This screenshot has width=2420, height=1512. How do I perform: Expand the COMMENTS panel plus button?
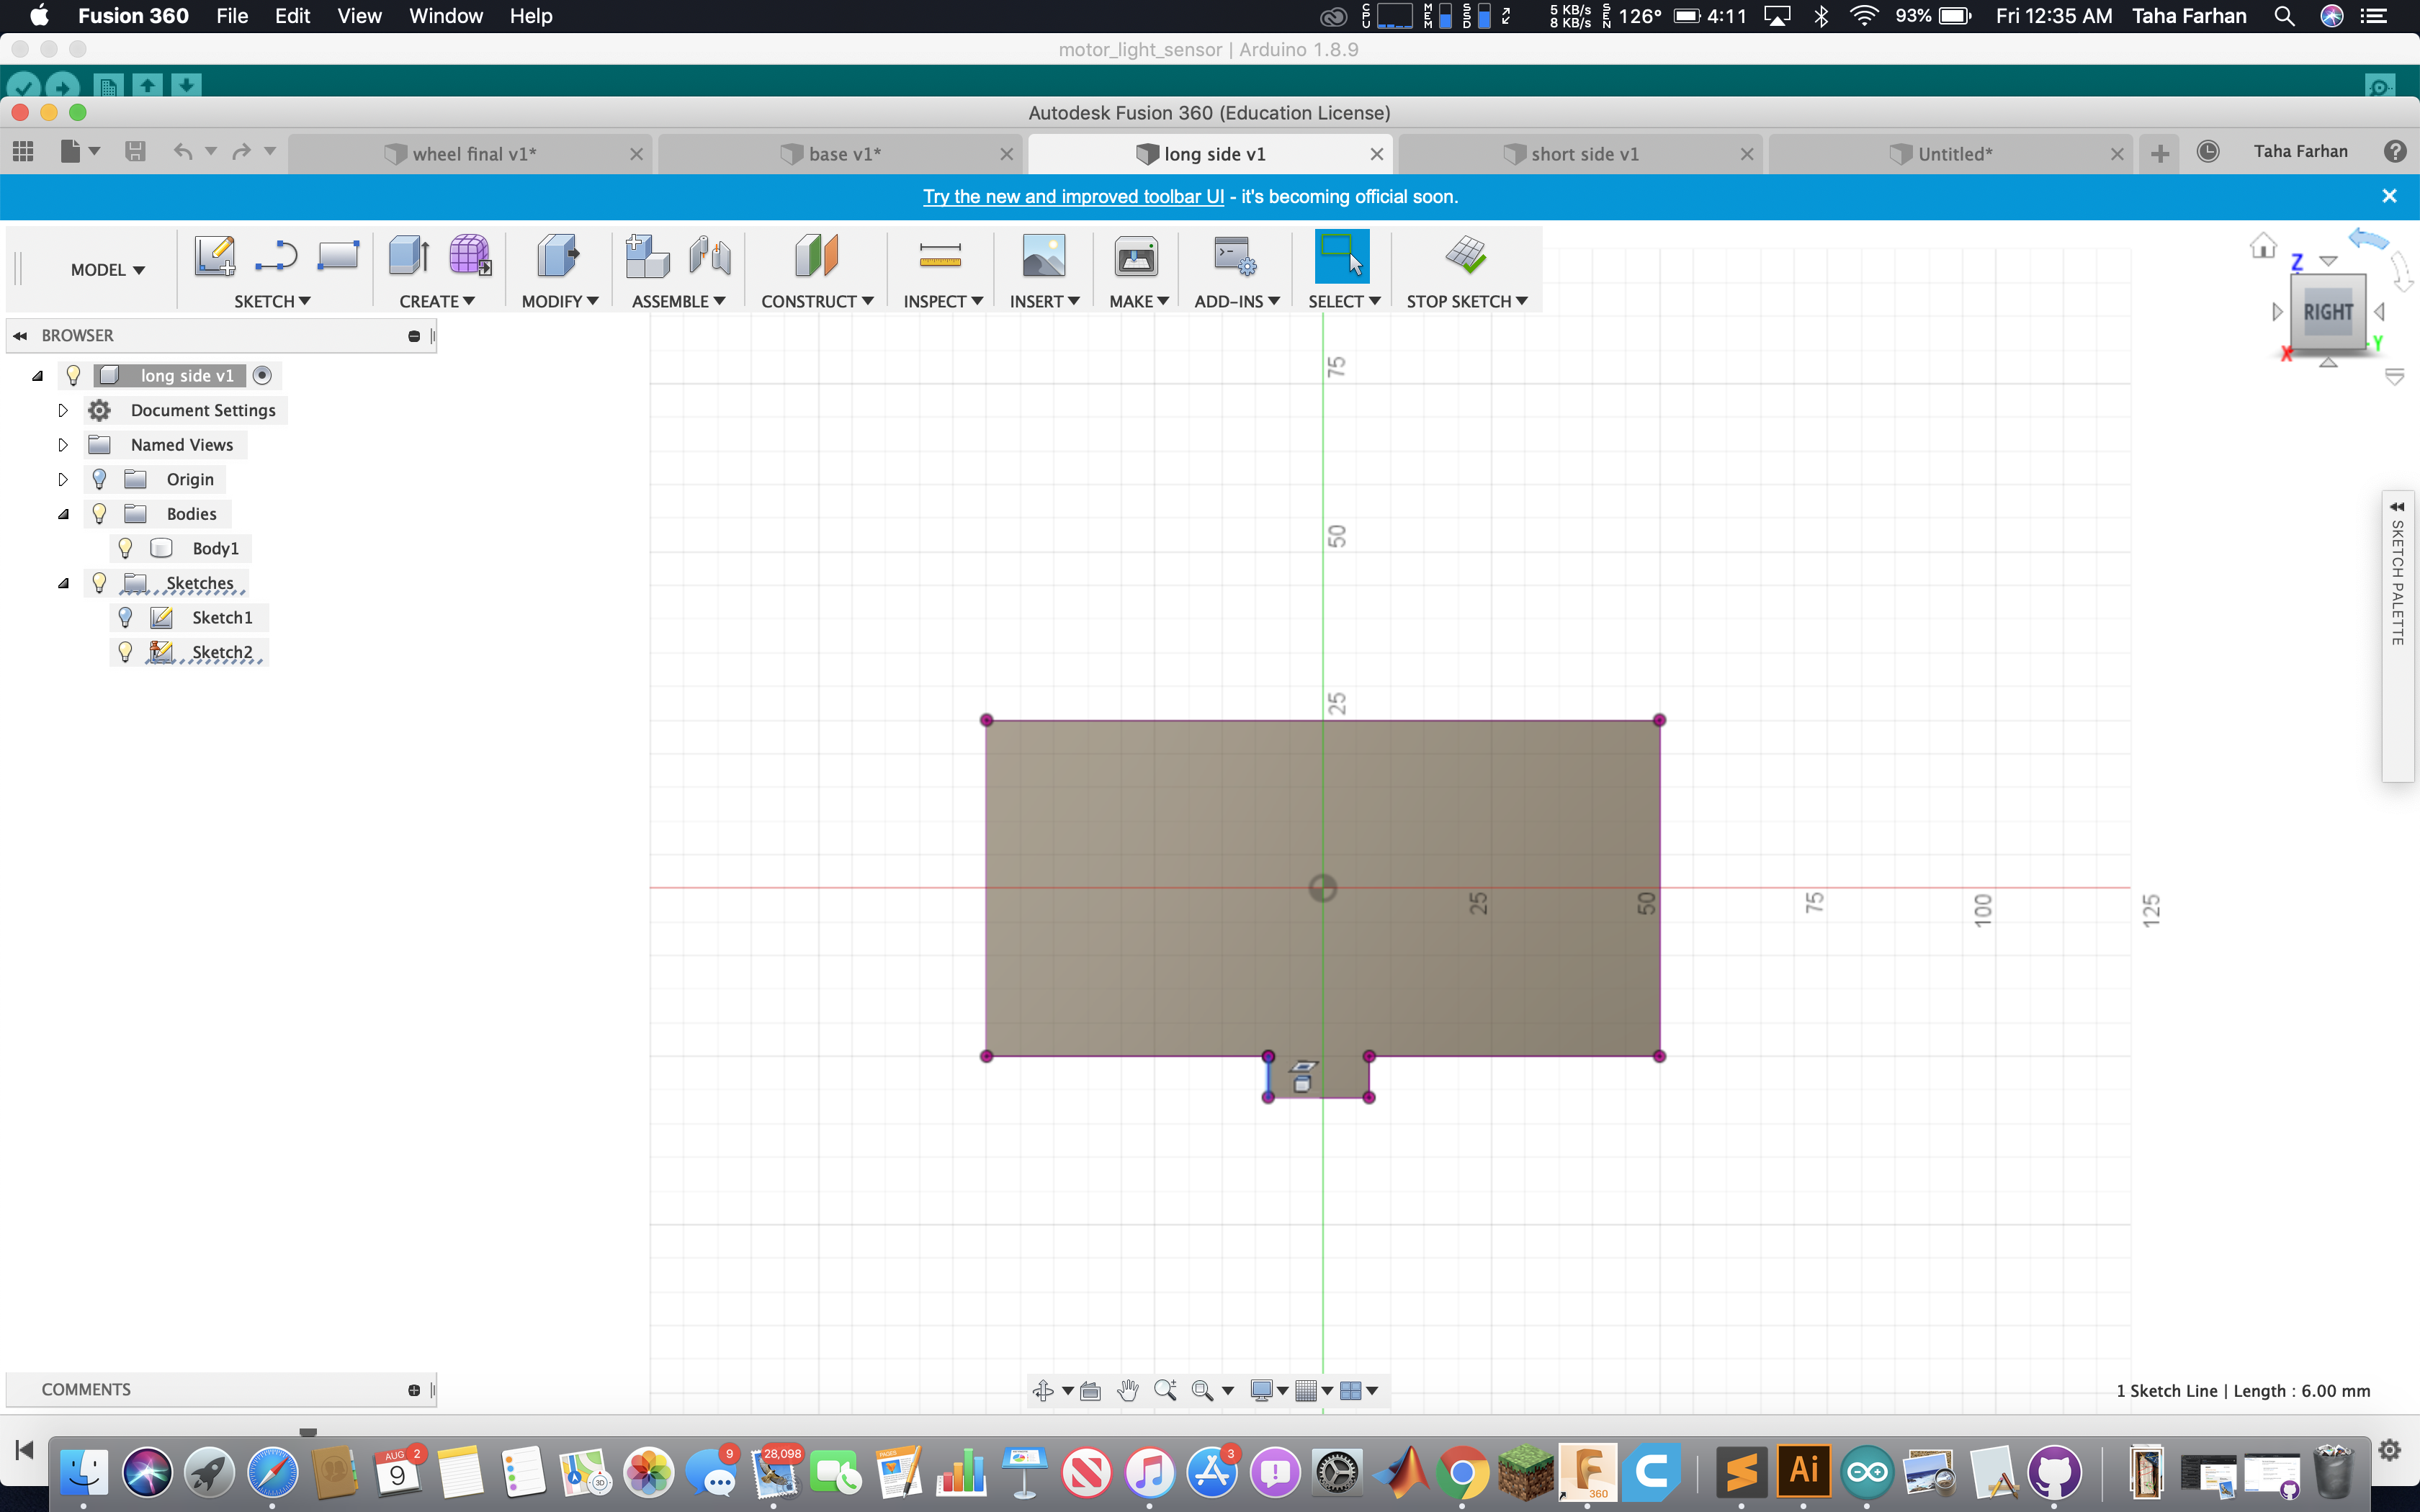[414, 1390]
